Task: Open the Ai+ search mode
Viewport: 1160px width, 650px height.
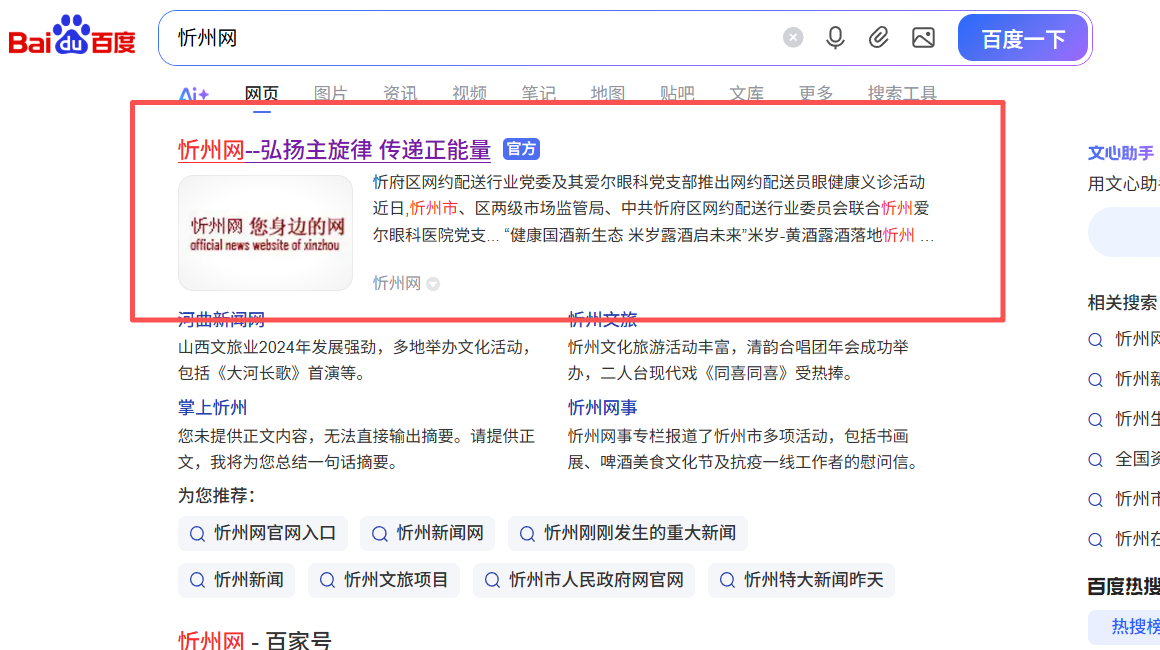Action: 193,93
